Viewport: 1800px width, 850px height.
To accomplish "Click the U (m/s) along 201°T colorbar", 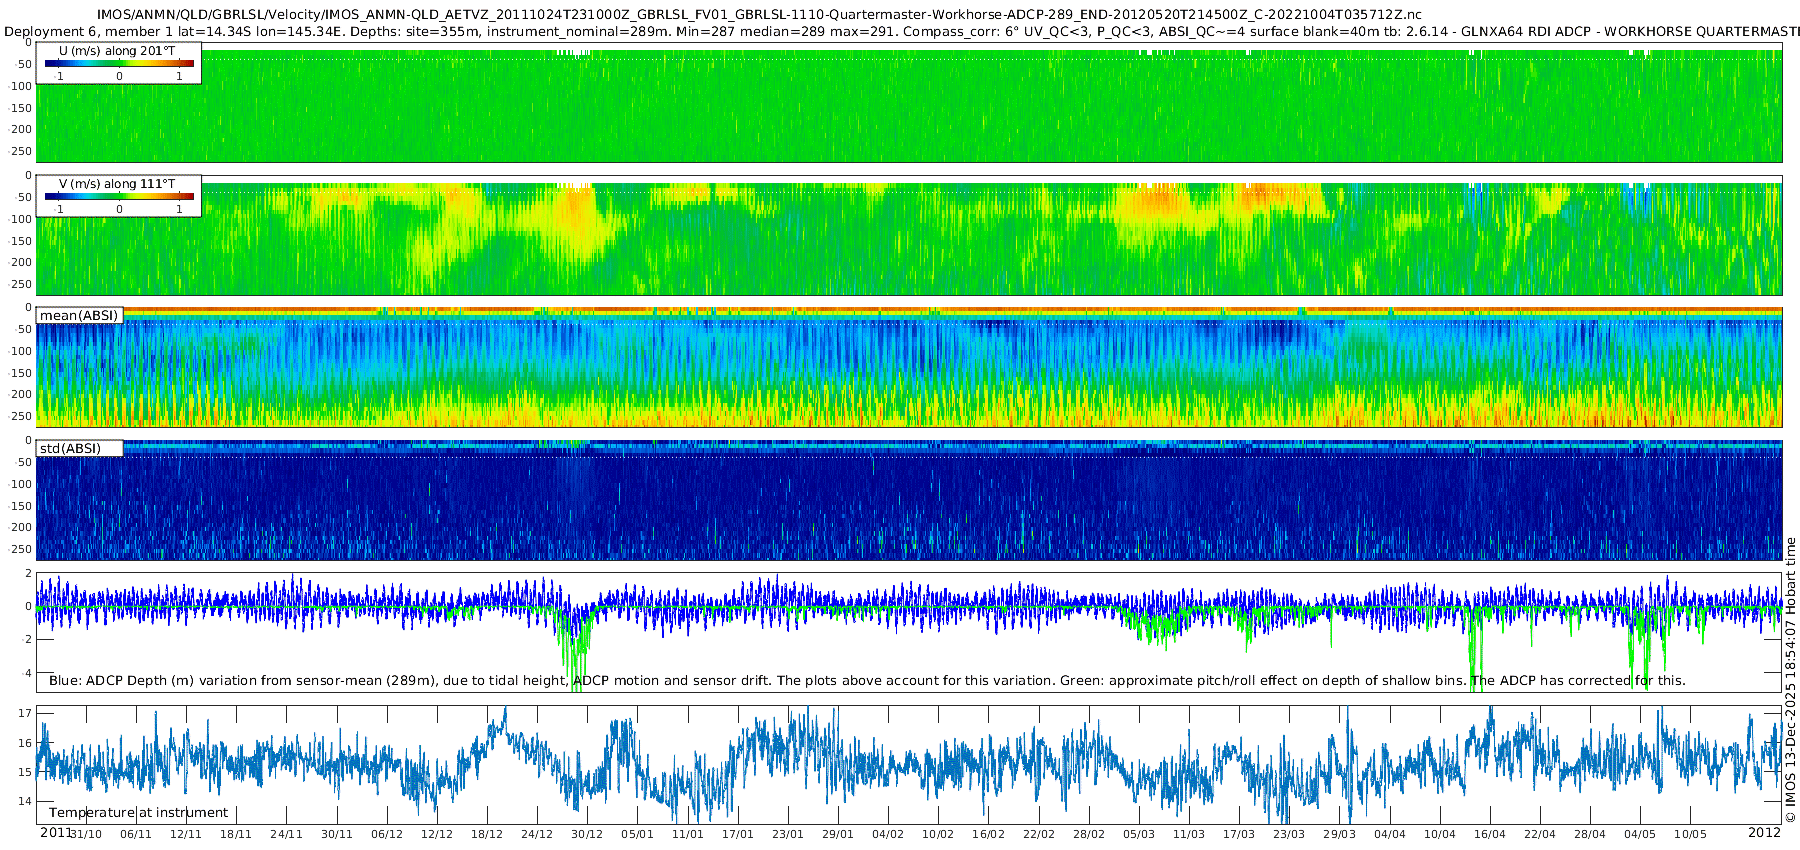I will 119,63.
